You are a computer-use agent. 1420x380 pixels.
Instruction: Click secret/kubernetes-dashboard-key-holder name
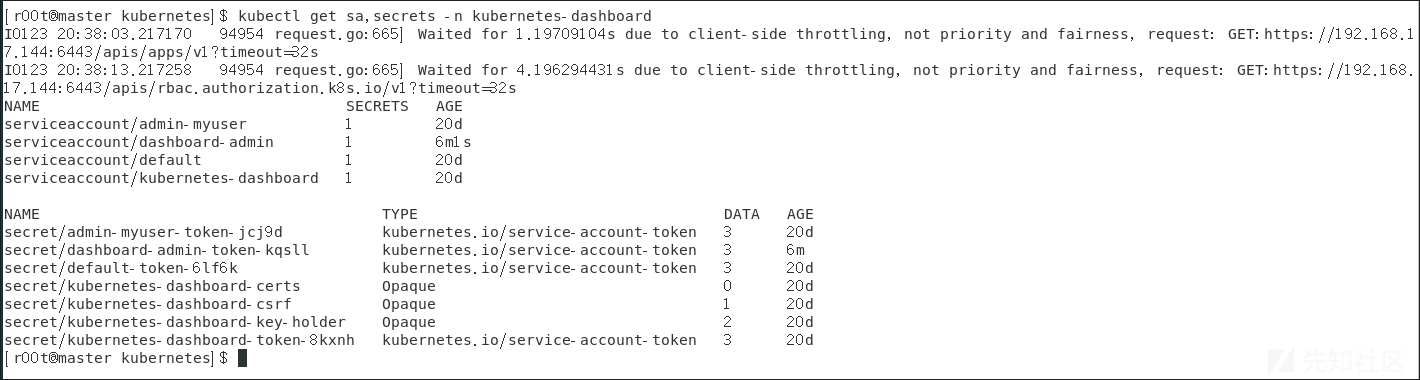(175, 322)
